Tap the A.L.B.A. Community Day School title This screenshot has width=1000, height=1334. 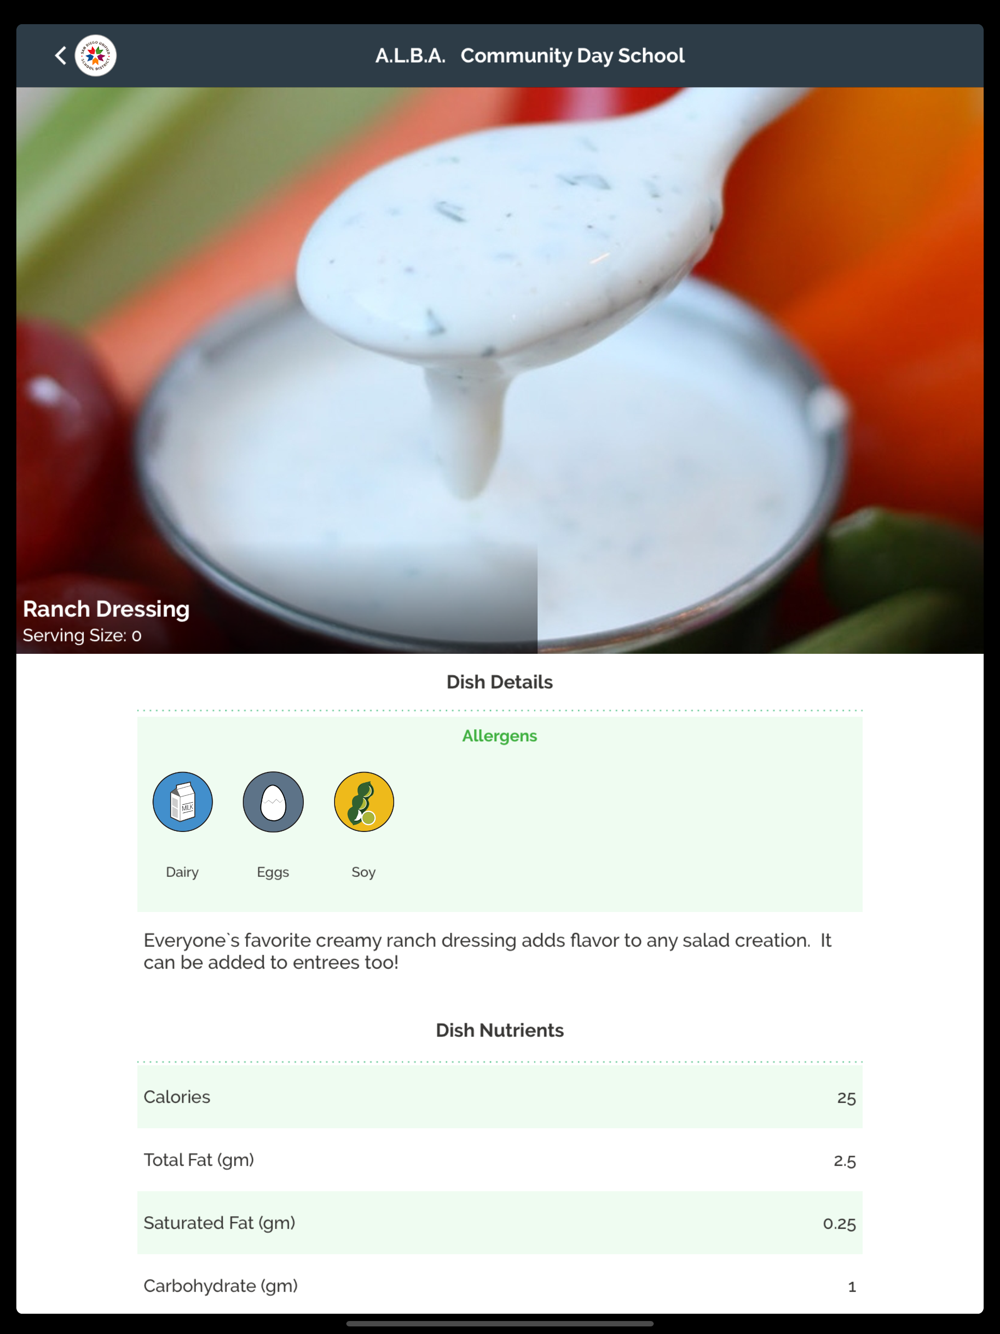click(x=530, y=56)
